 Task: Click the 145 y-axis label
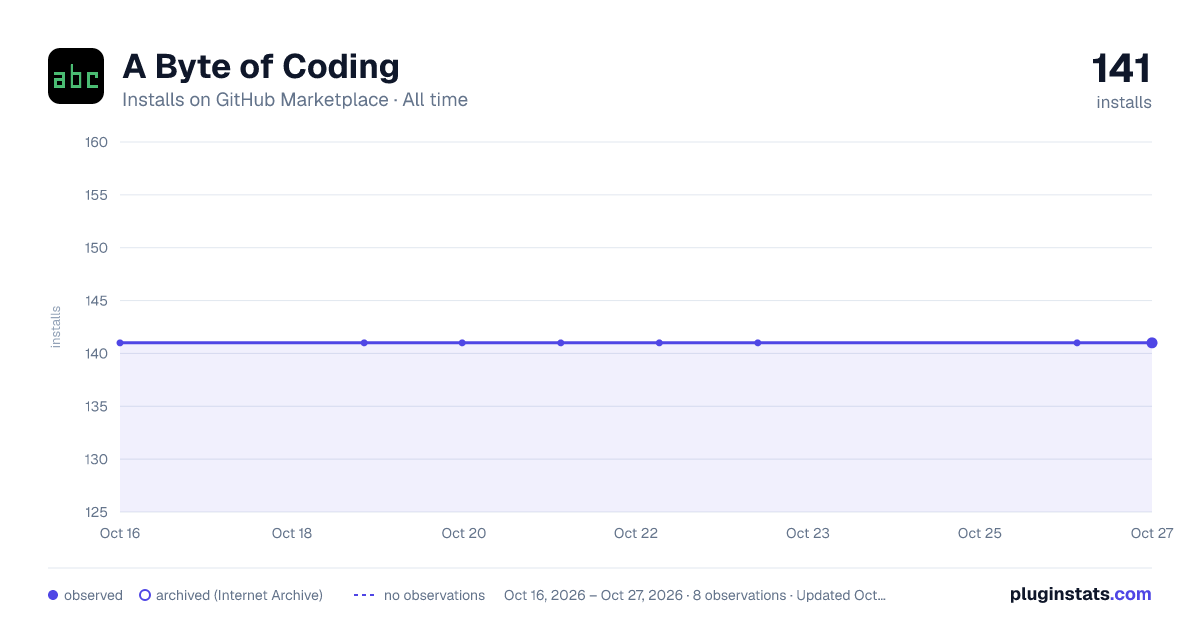pos(97,301)
